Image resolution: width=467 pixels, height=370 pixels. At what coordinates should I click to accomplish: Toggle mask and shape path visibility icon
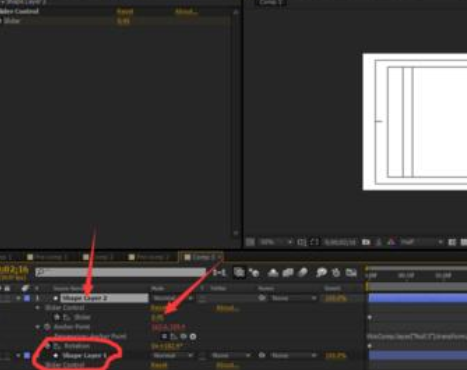[314, 242]
